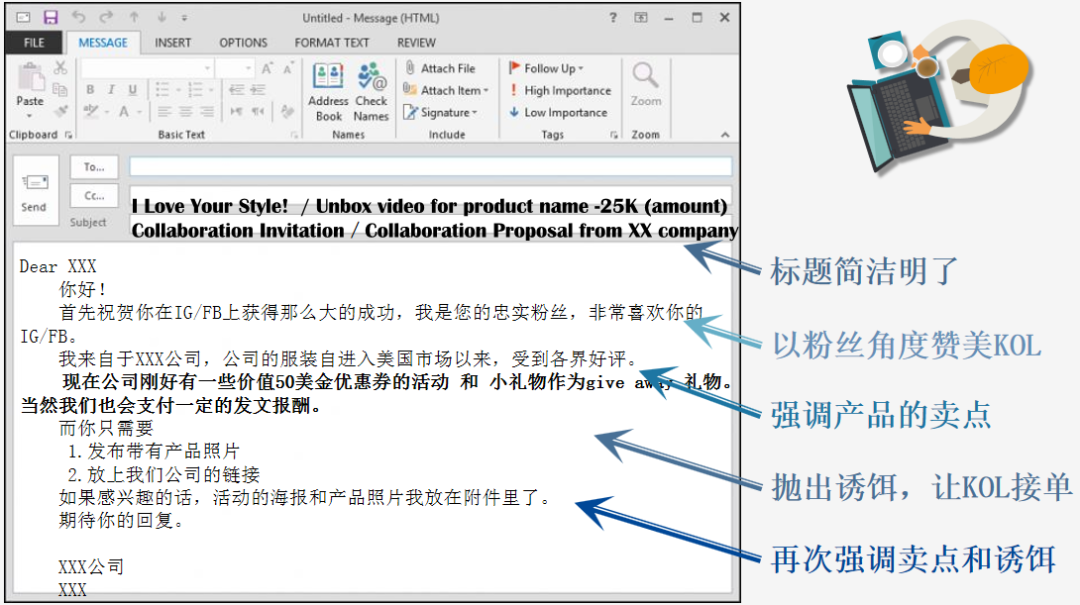This screenshot has height=605, width=1080.
Task: Click Attach File
Action: tap(440, 68)
